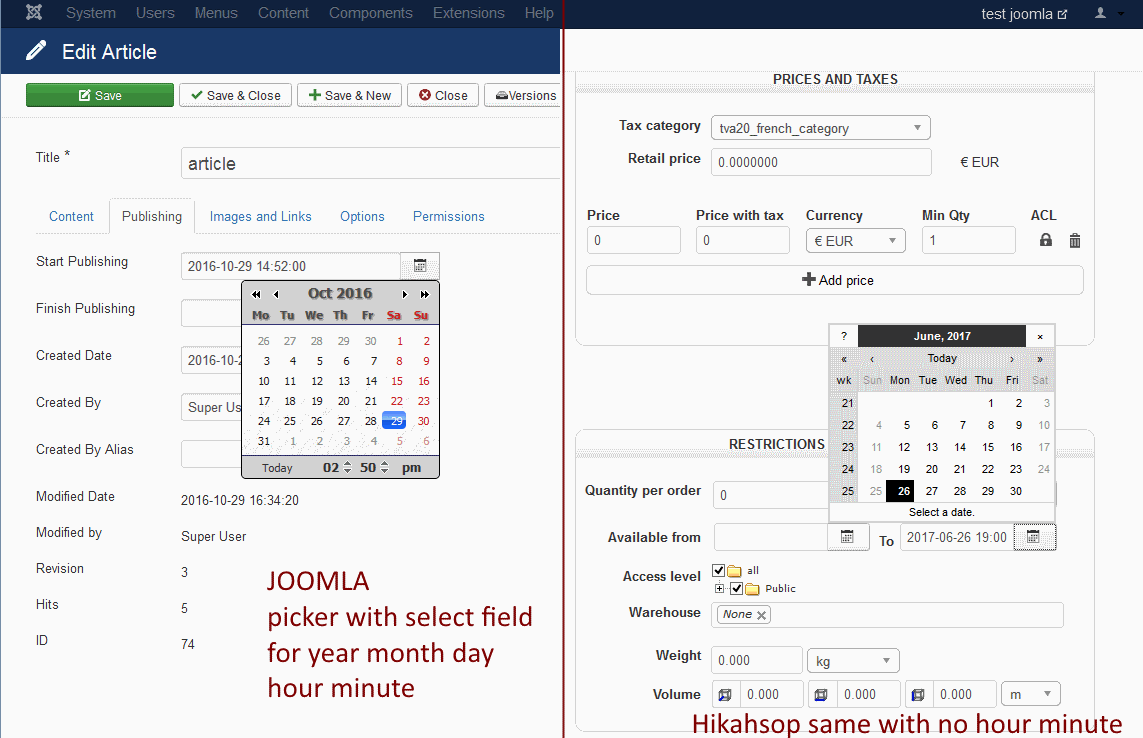1143x738 pixels.
Task: Open the kg weight unit dropdown
Action: click(x=853, y=661)
